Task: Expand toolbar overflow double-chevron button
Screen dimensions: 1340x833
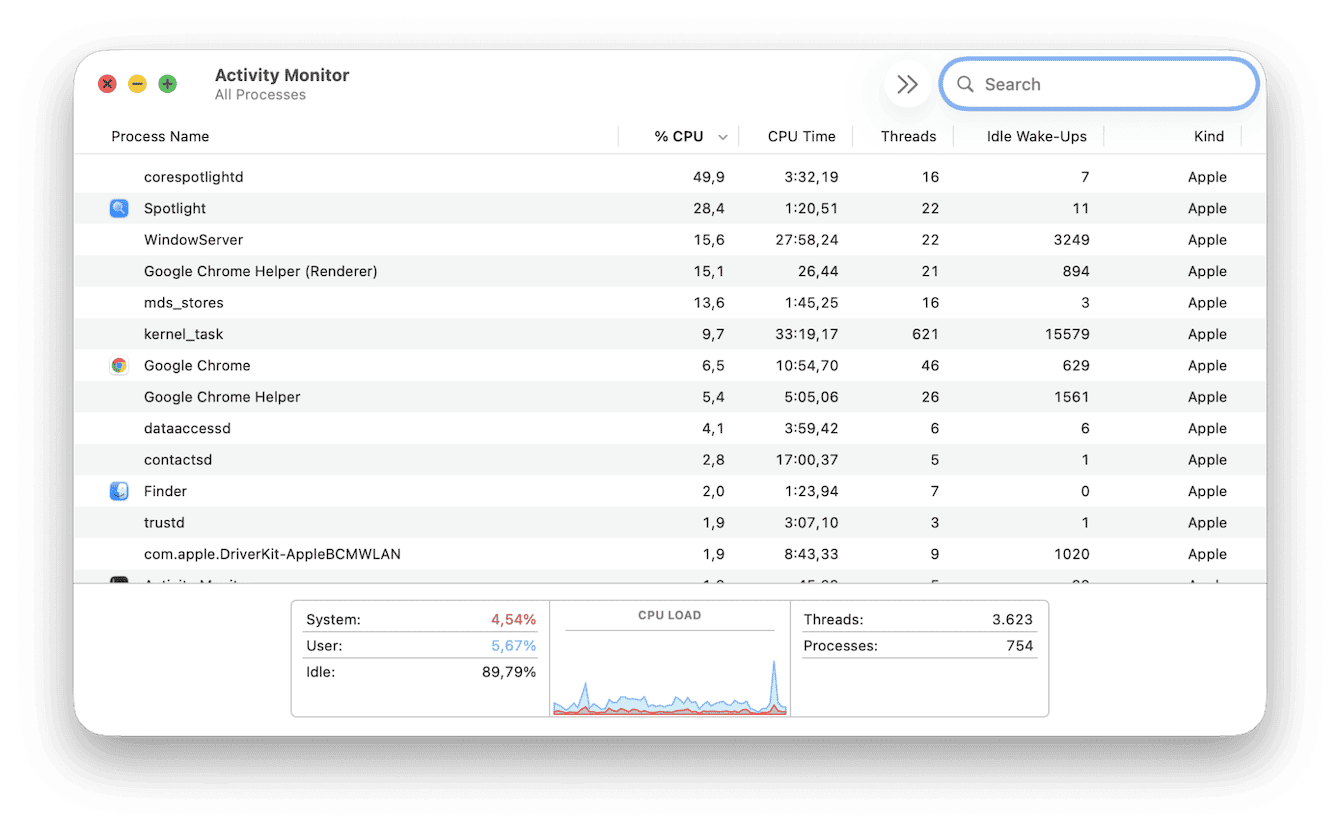Action: 908,84
